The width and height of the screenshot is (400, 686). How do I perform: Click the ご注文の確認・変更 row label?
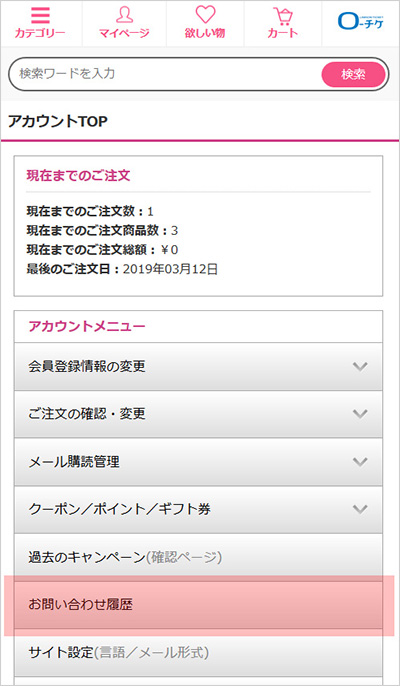point(87,414)
